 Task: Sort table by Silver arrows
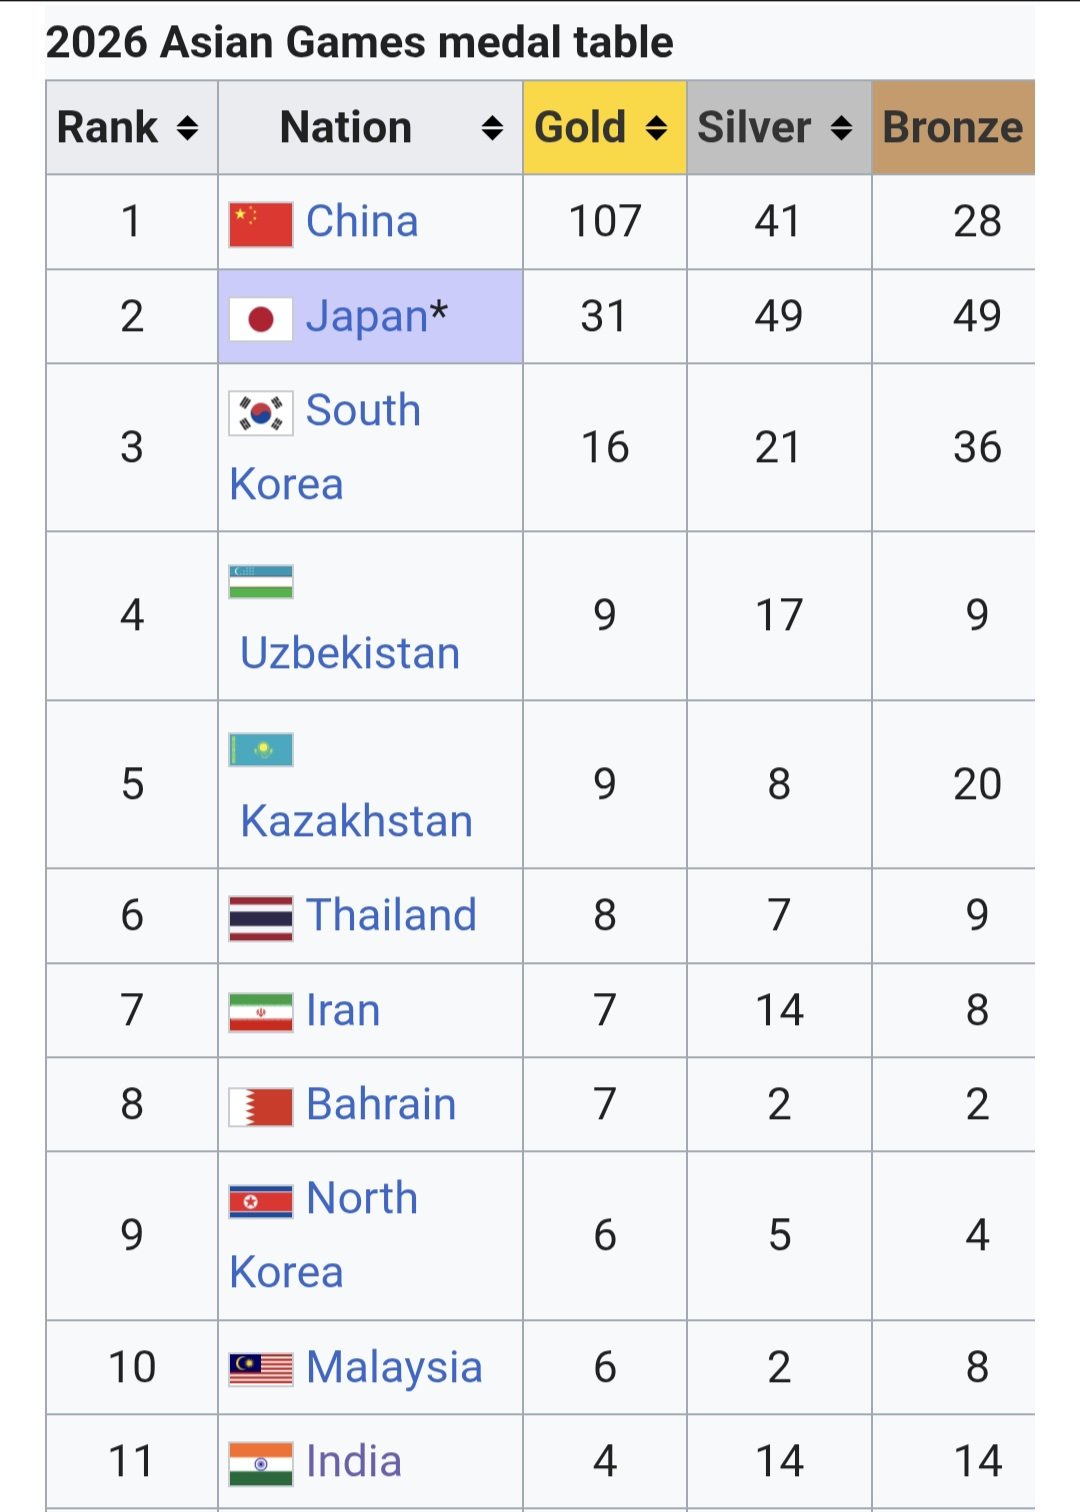842,128
